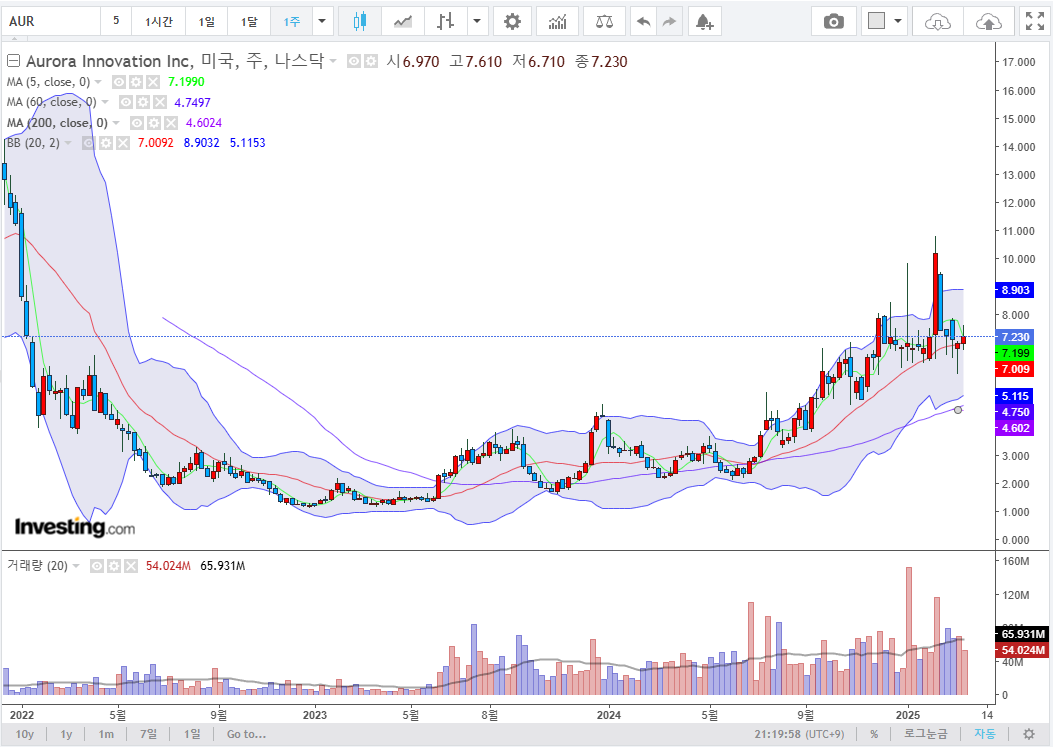
Task: Hide the MA 200 line with eye icon
Action: (136, 123)
